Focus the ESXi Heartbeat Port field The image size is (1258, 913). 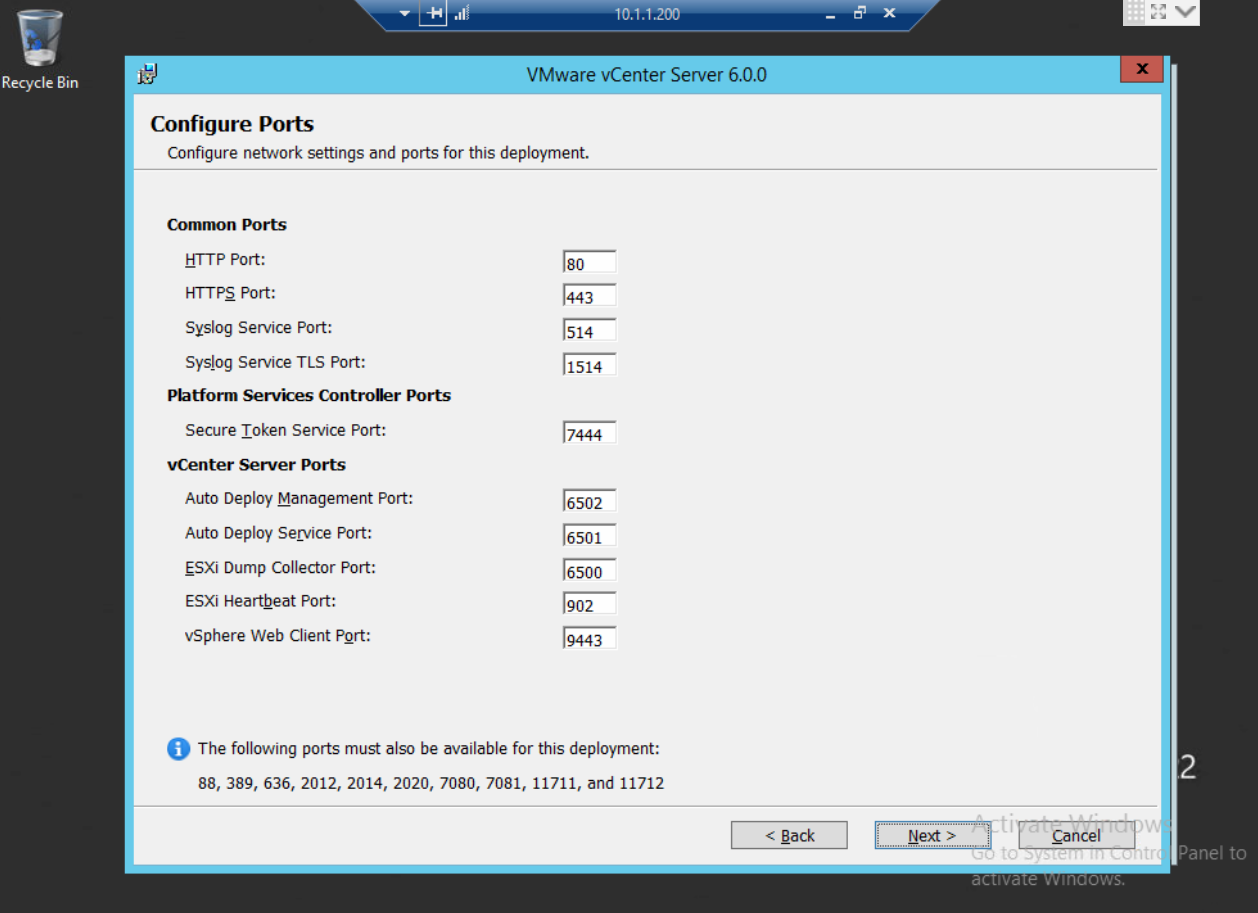pyautogui.click(x=590, y=604)
